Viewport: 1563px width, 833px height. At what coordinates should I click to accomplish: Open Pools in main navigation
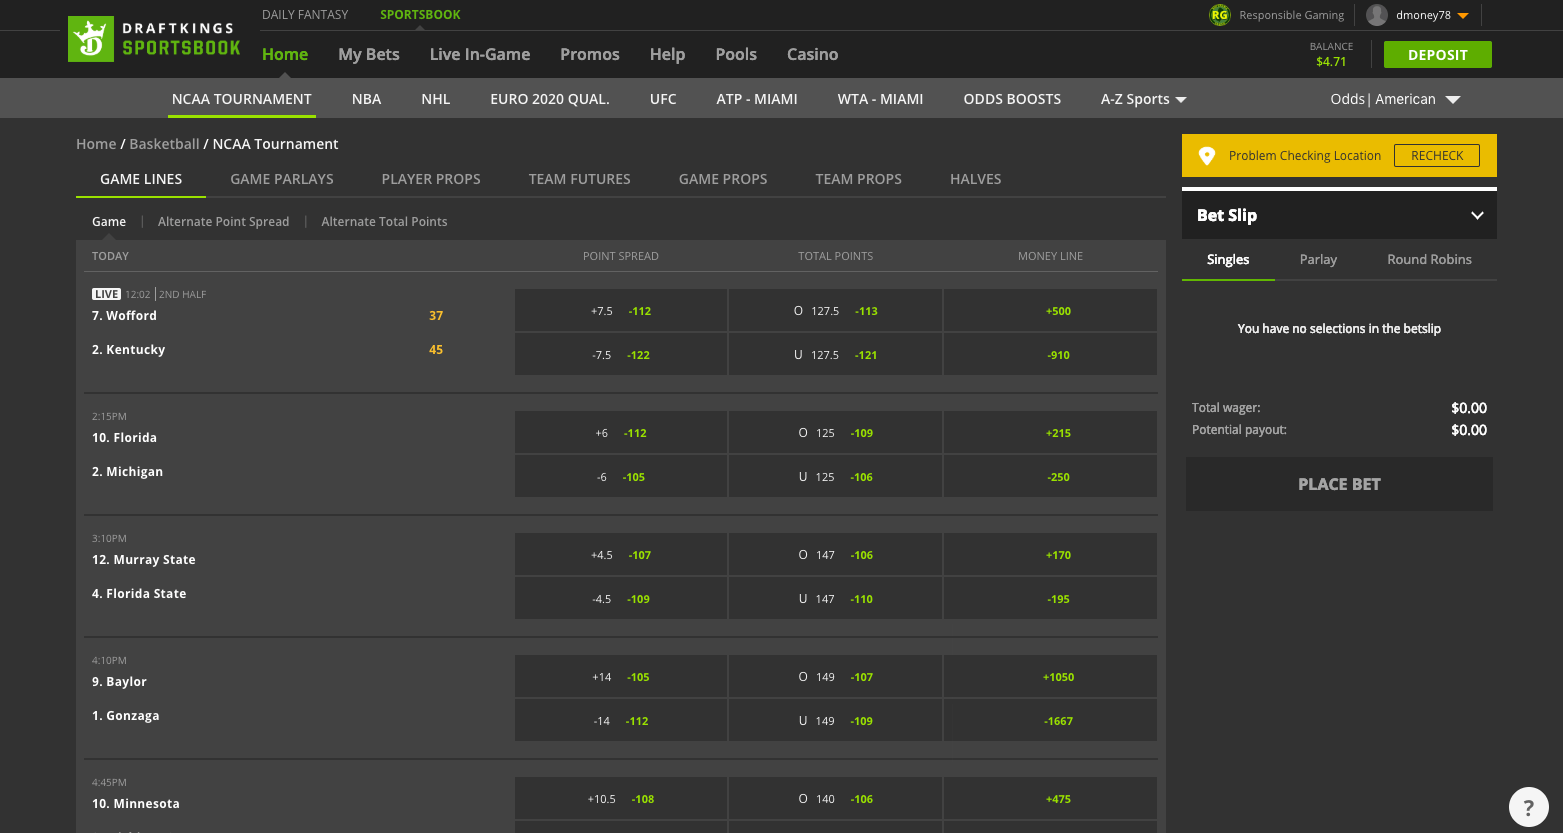[736, 54]
